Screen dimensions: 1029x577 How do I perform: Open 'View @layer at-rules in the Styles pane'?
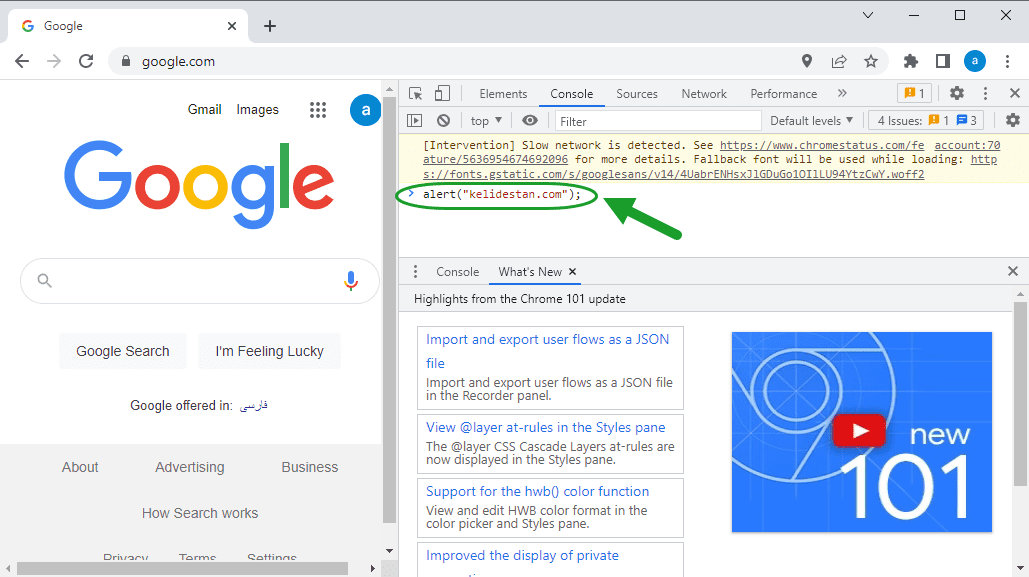pos(545,427)
